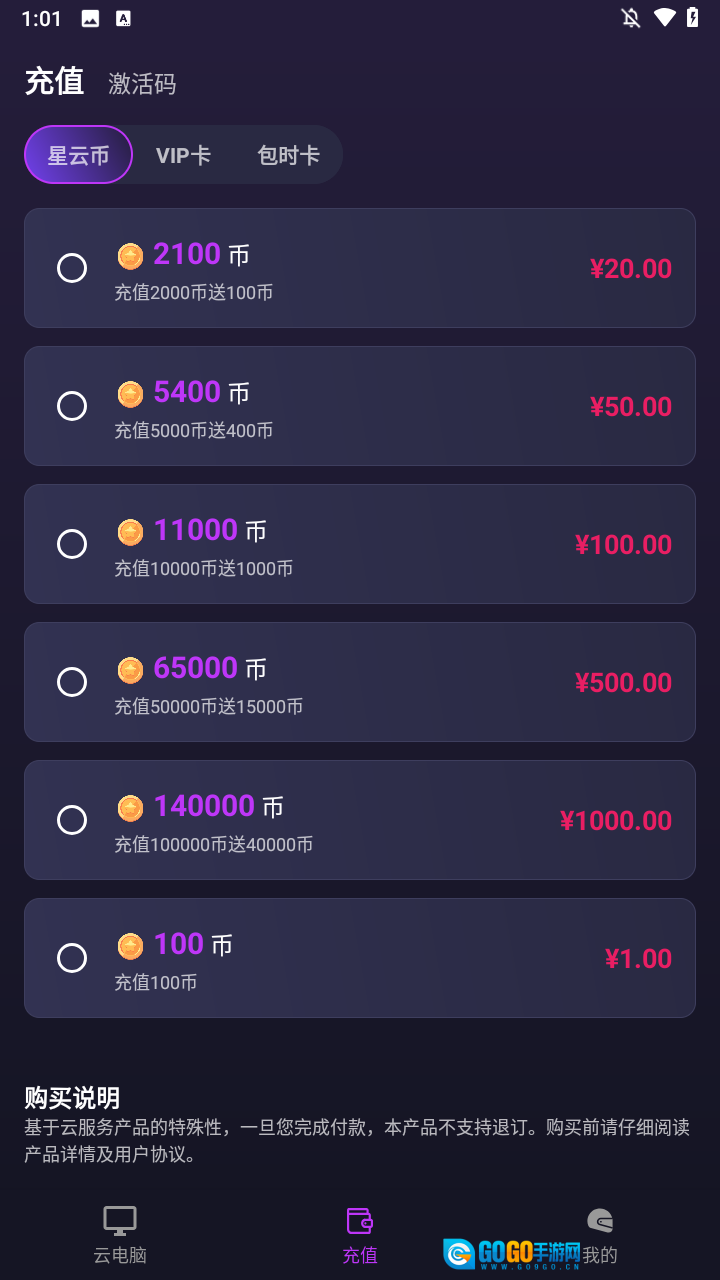Screen dimensions: 720x1280
Task: Tap the 充值 page heading
Action: click(x=54, y=82)
